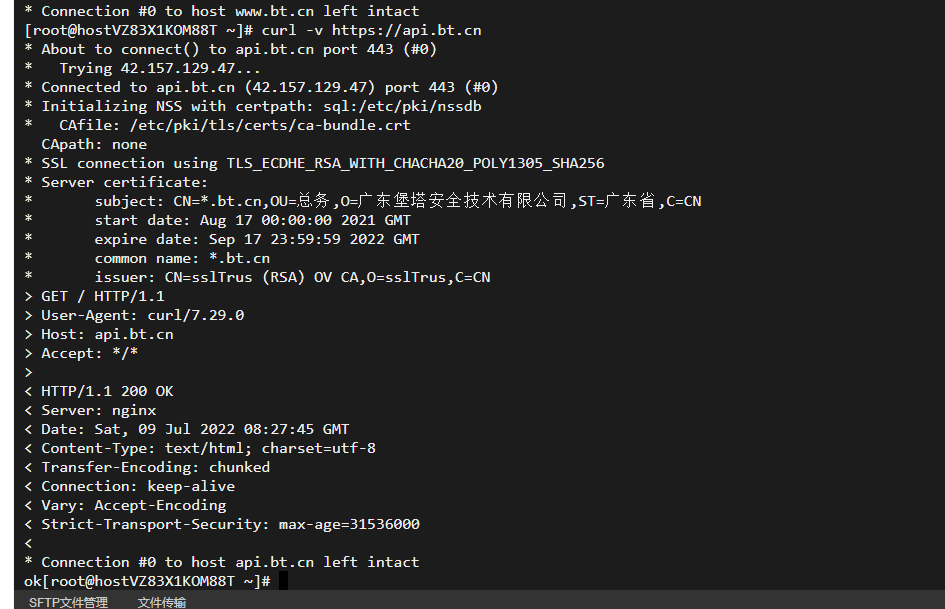Switch to the 文件传输 tab
945x609 pixels.
[x=162, y=602]
